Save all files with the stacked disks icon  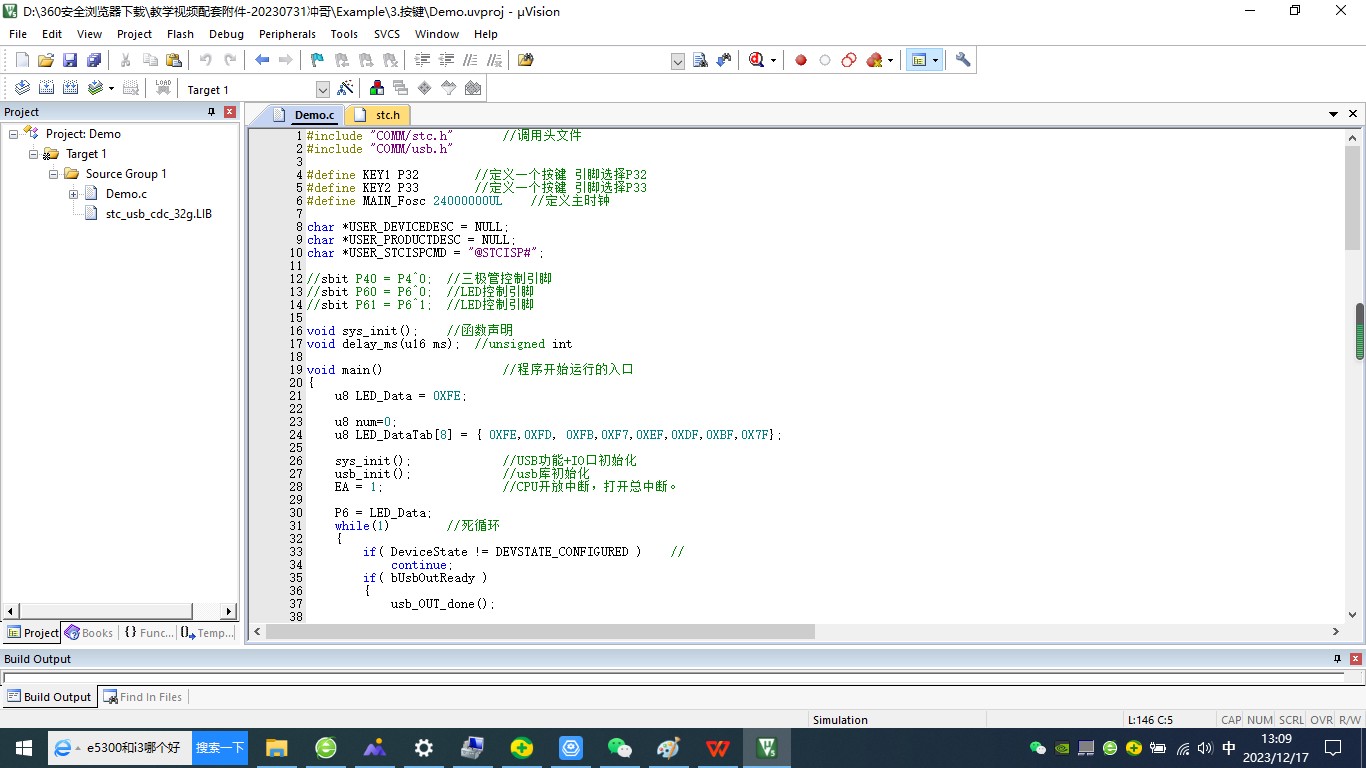coord(94,60)
